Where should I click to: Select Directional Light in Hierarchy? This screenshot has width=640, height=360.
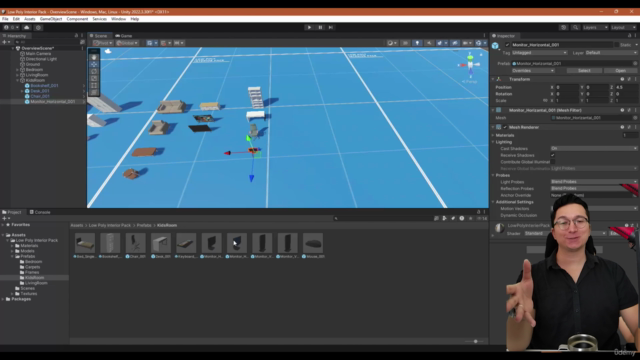click(41, 59)
